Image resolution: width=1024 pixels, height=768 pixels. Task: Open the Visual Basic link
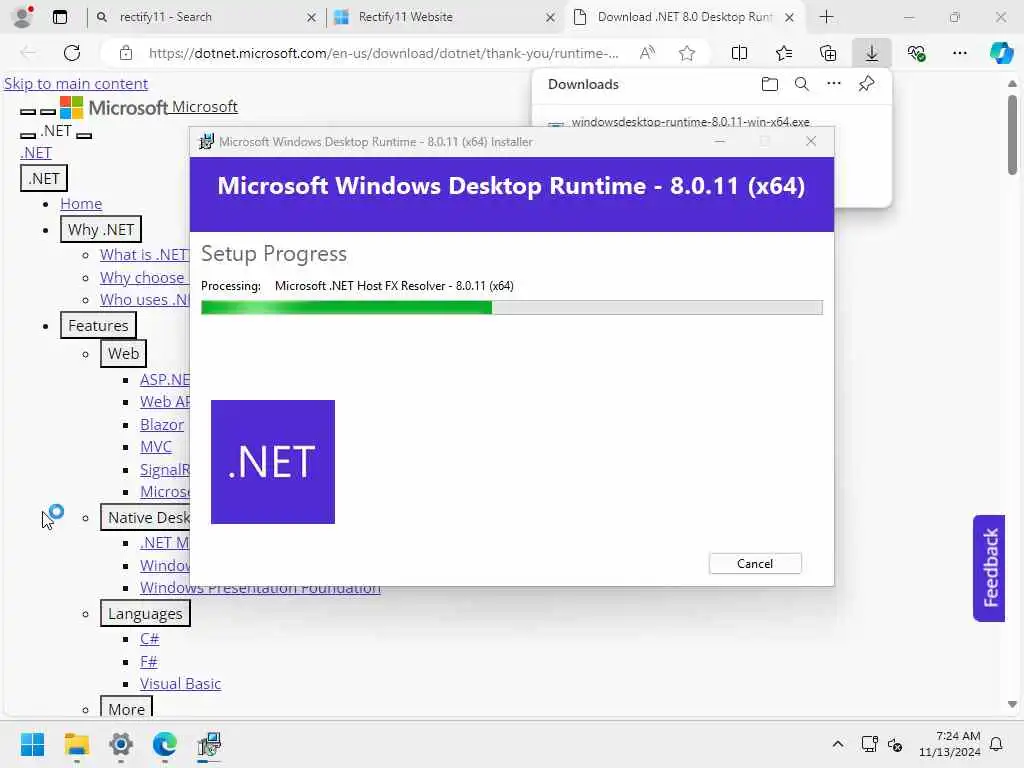(x=180, y=684)
